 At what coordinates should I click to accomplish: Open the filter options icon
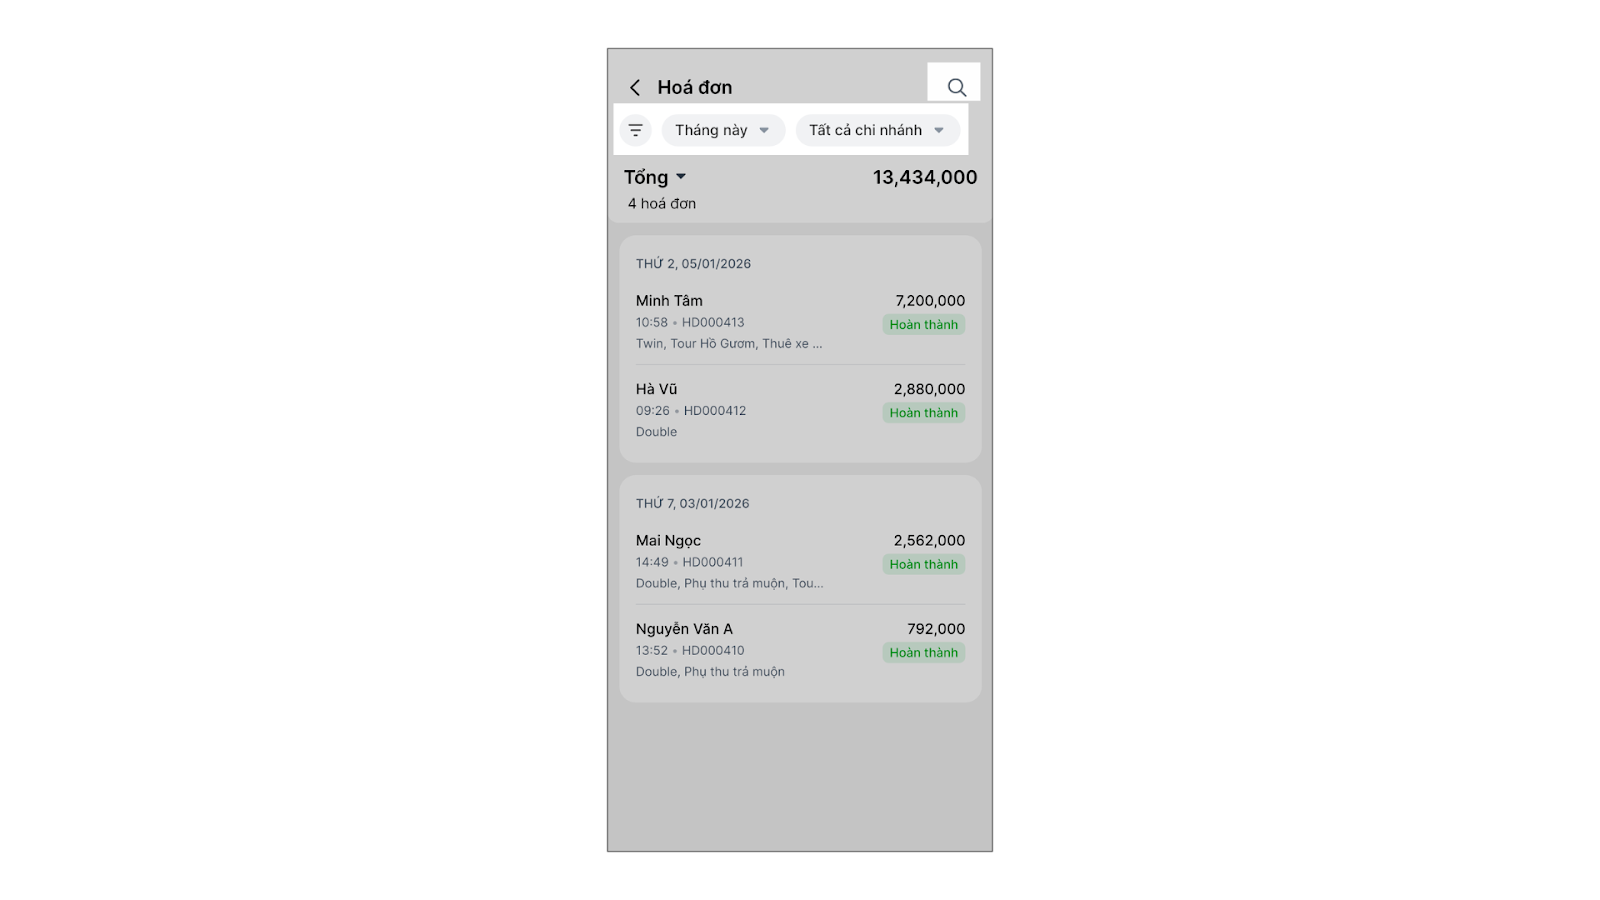click(x=636, y=130)
